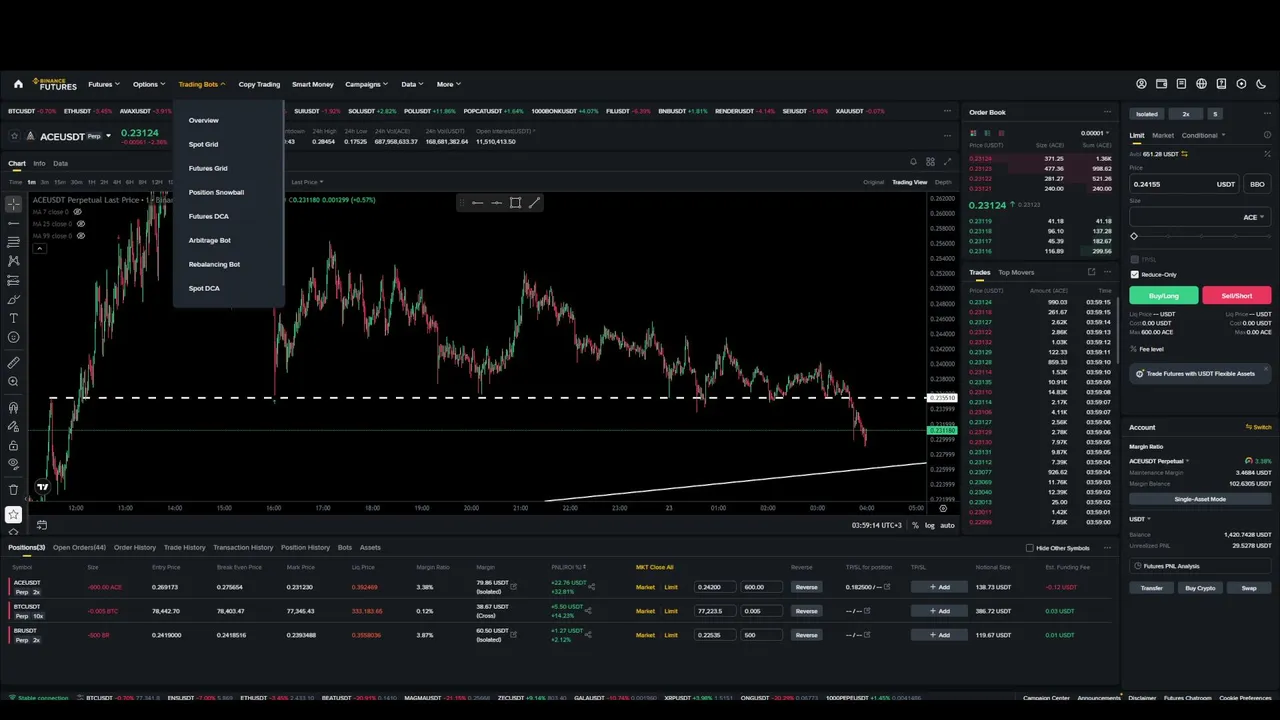The image size is (1280, 720).
Task: Open the Last Price chart dropdown
Action: [x=307, y=182]
